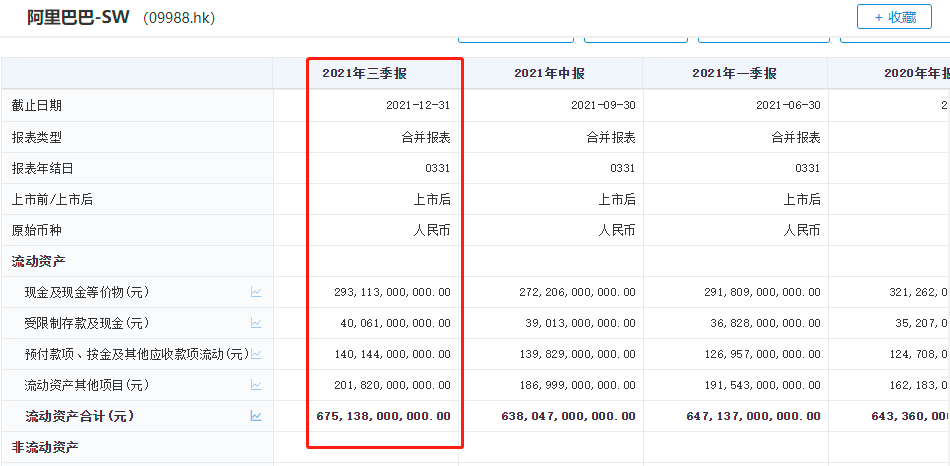Click the 受限制存款及现金(元) label
950x466 pixels.
[87, 323]
